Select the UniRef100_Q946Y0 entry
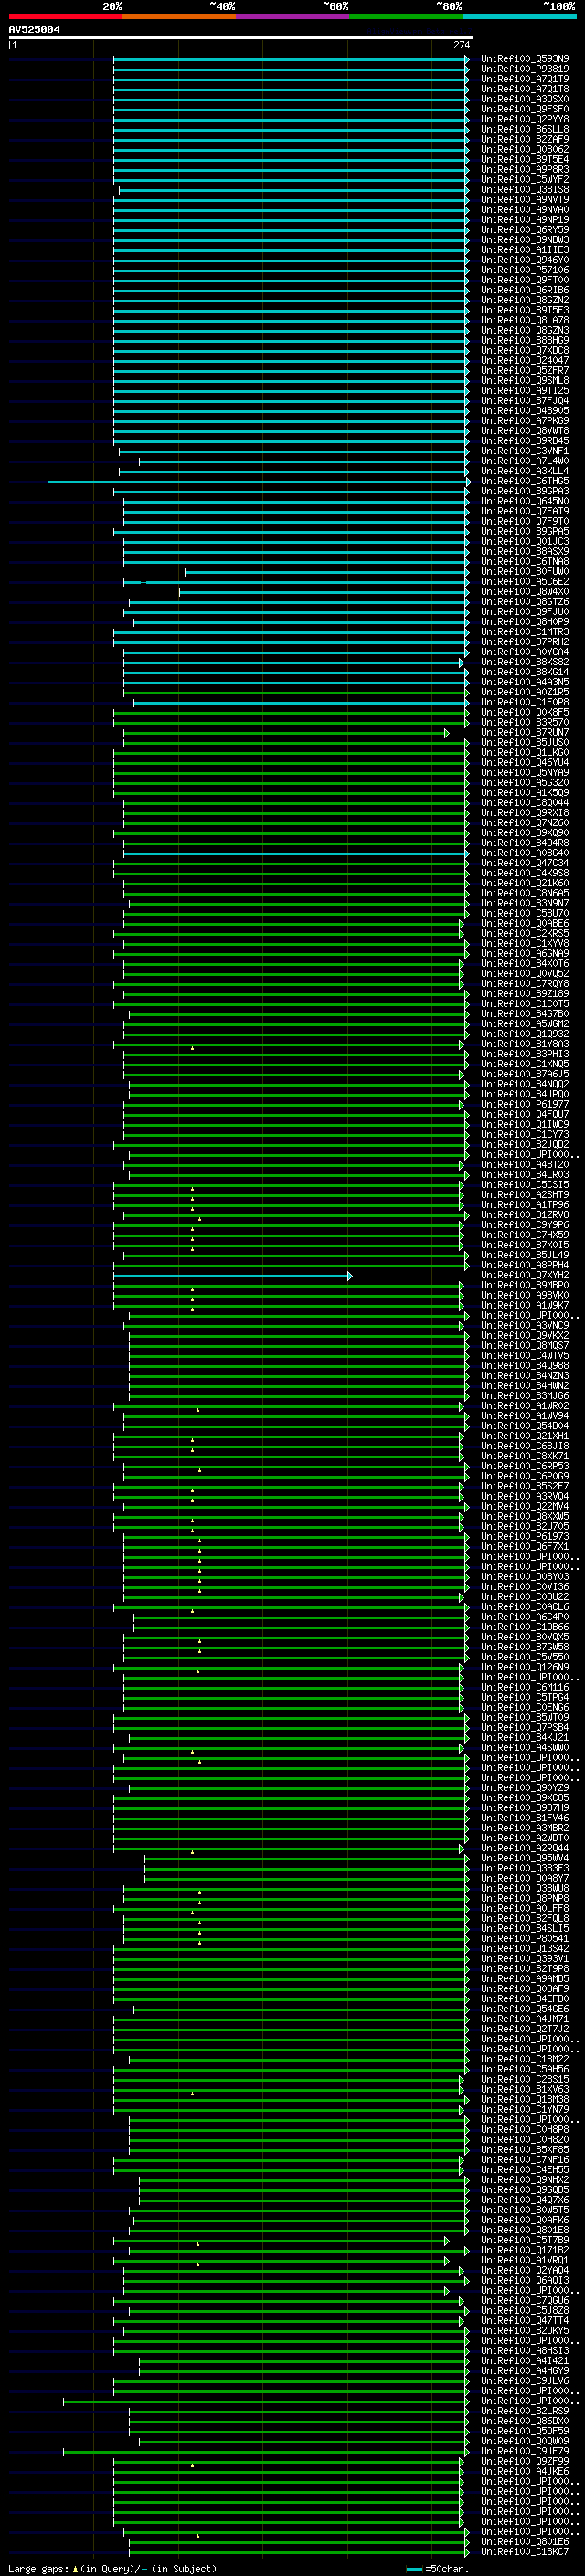The width and height of the screenshot is (585, 2576). coord(525,260)
